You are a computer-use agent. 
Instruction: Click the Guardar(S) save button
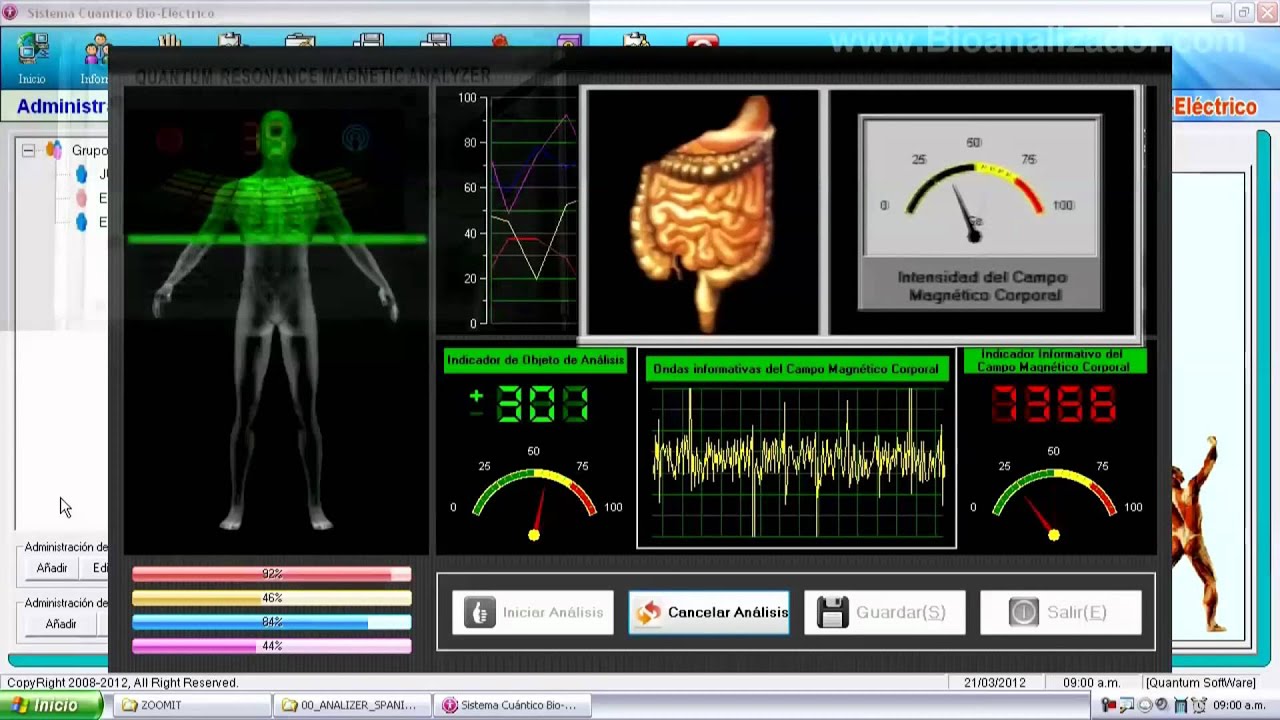point(885,612)
